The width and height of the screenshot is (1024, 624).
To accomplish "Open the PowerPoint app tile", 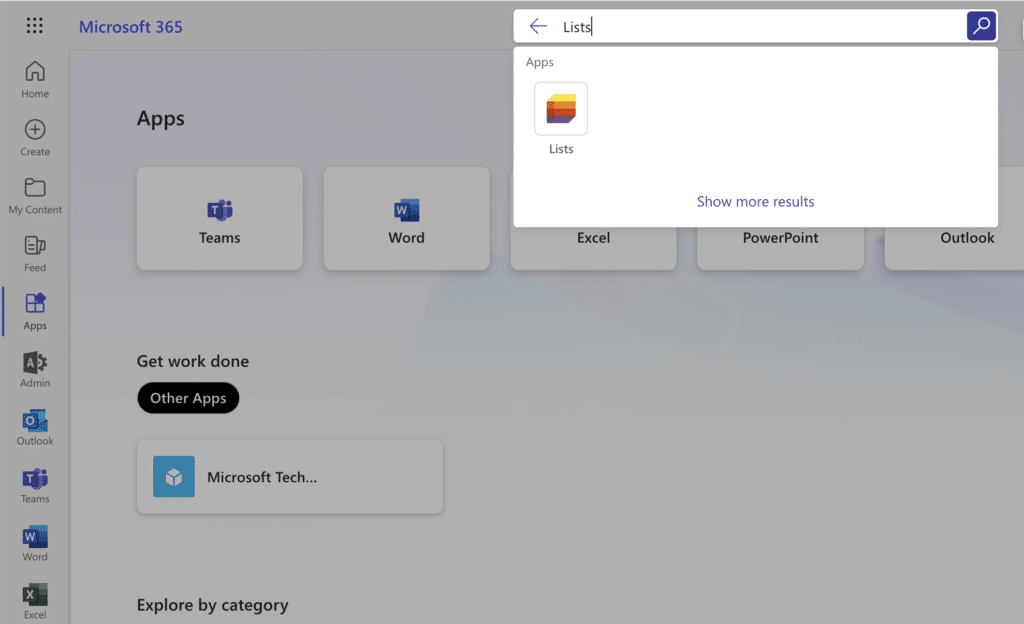I will [780, 248].
